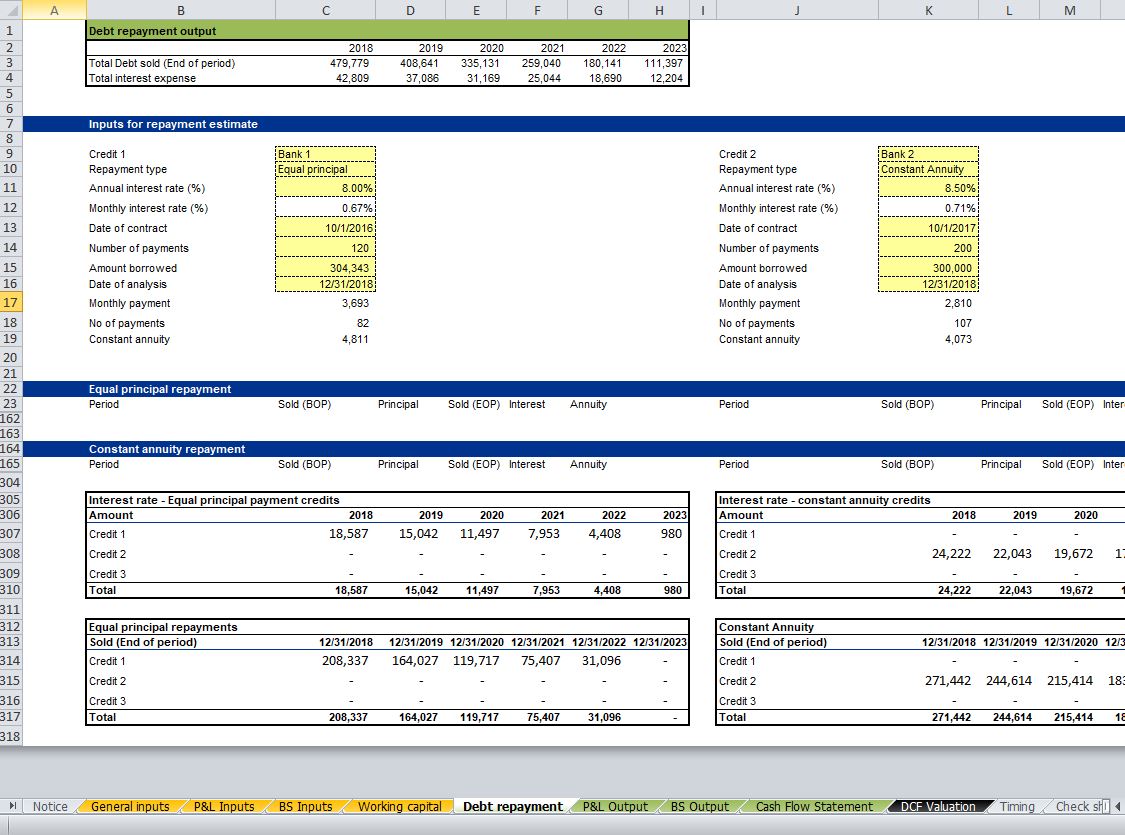Select column J header

(797, 10)
